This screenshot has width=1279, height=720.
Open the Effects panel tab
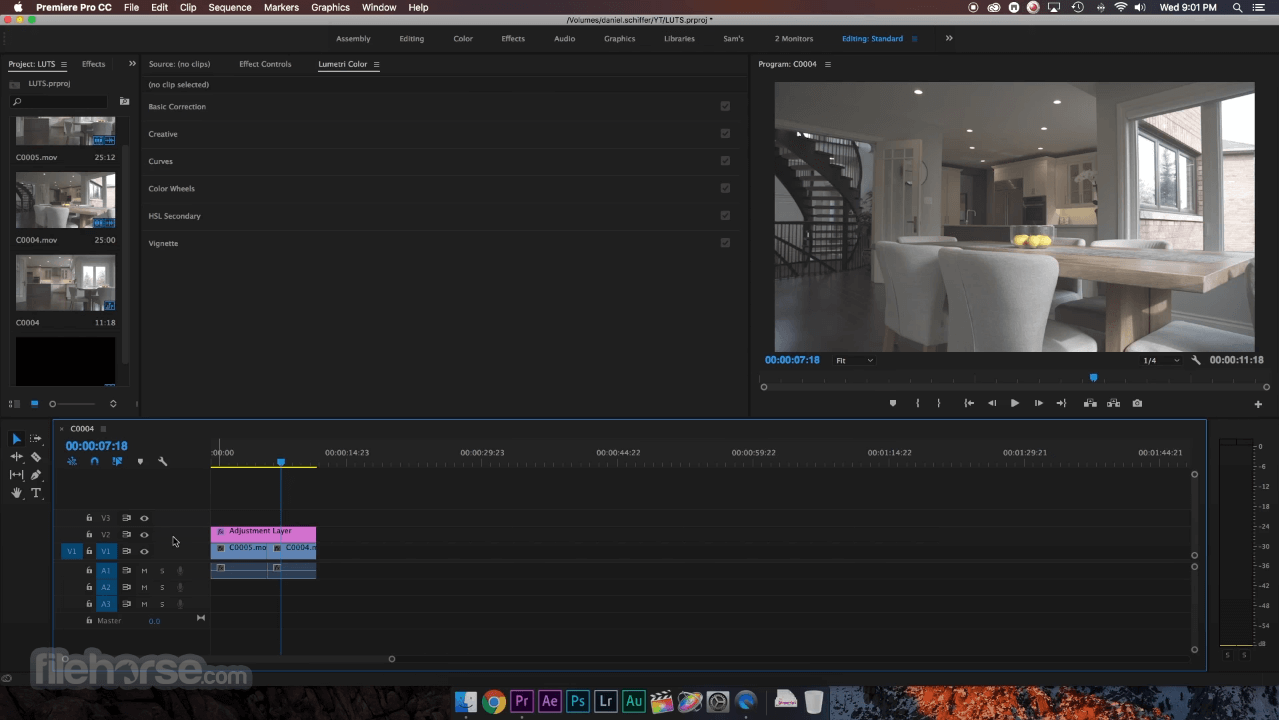pos(93,64)
